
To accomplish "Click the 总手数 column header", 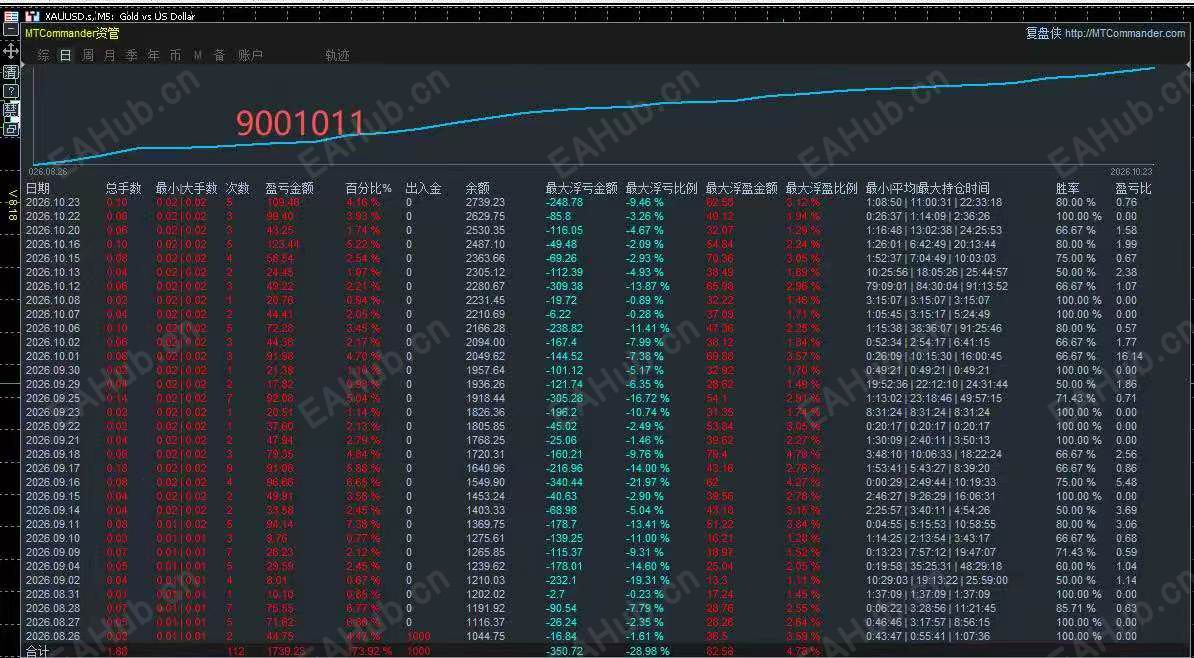I will [x=123, y=188].
